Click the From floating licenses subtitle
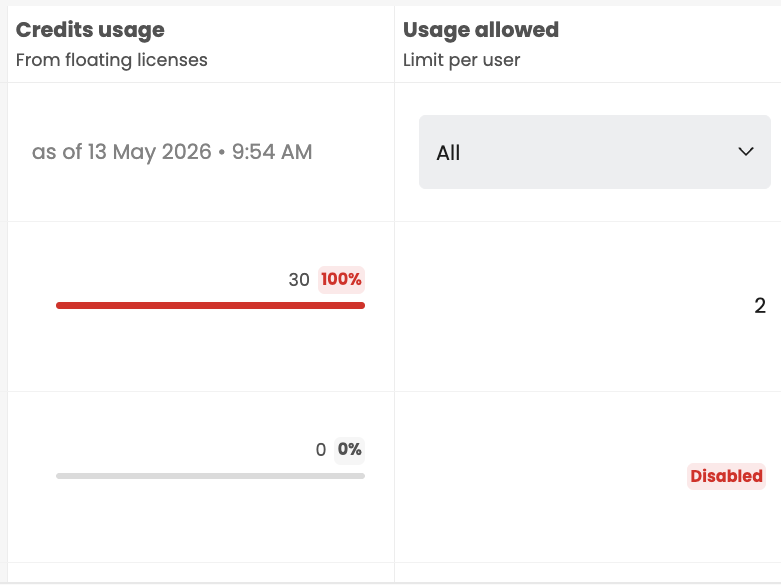This screenshot has height=585, width=781. pyautogui.click(x=112, y=60)
